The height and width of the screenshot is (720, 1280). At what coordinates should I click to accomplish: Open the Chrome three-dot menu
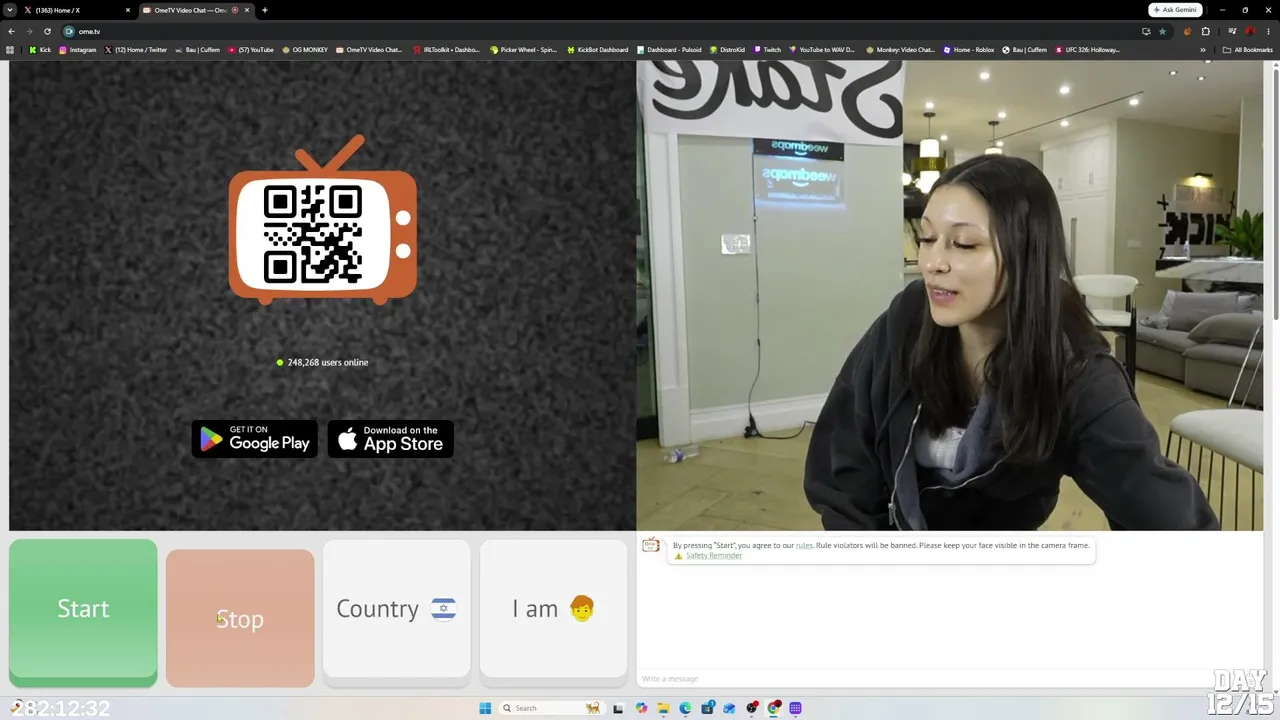(x=1268, y=31)
